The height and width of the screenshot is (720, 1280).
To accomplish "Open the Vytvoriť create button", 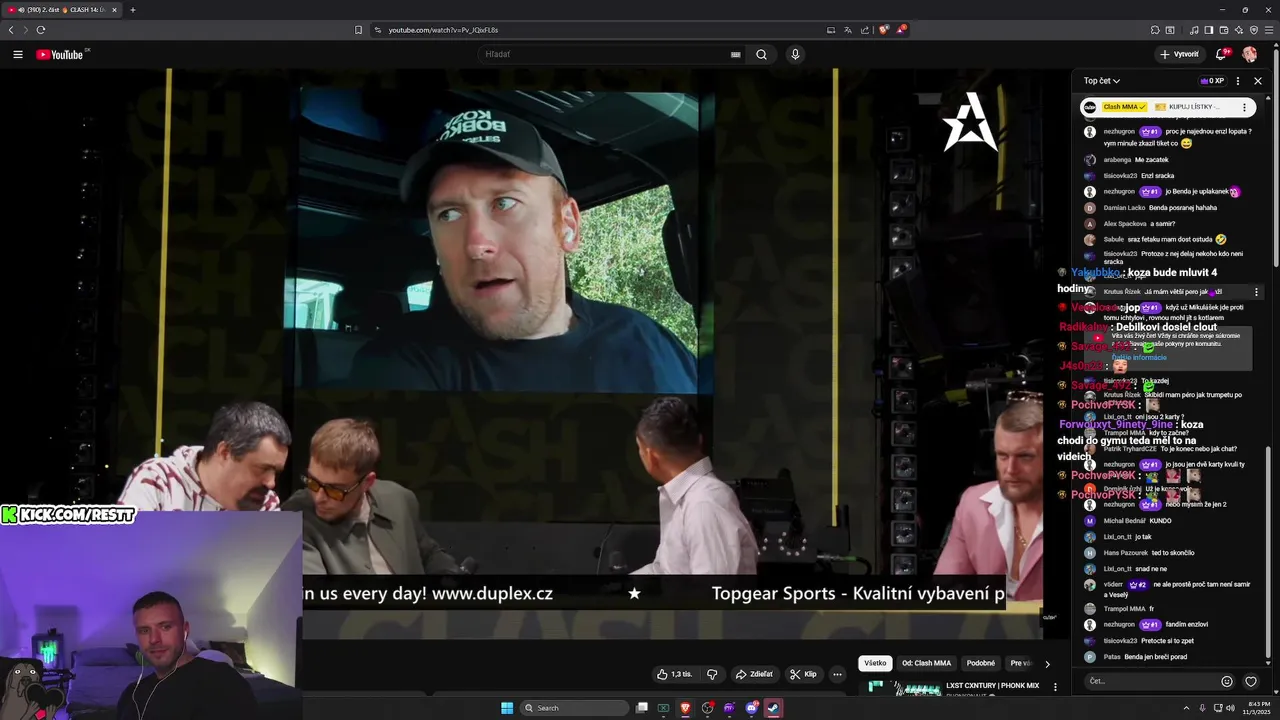I will pos(1179,54).
